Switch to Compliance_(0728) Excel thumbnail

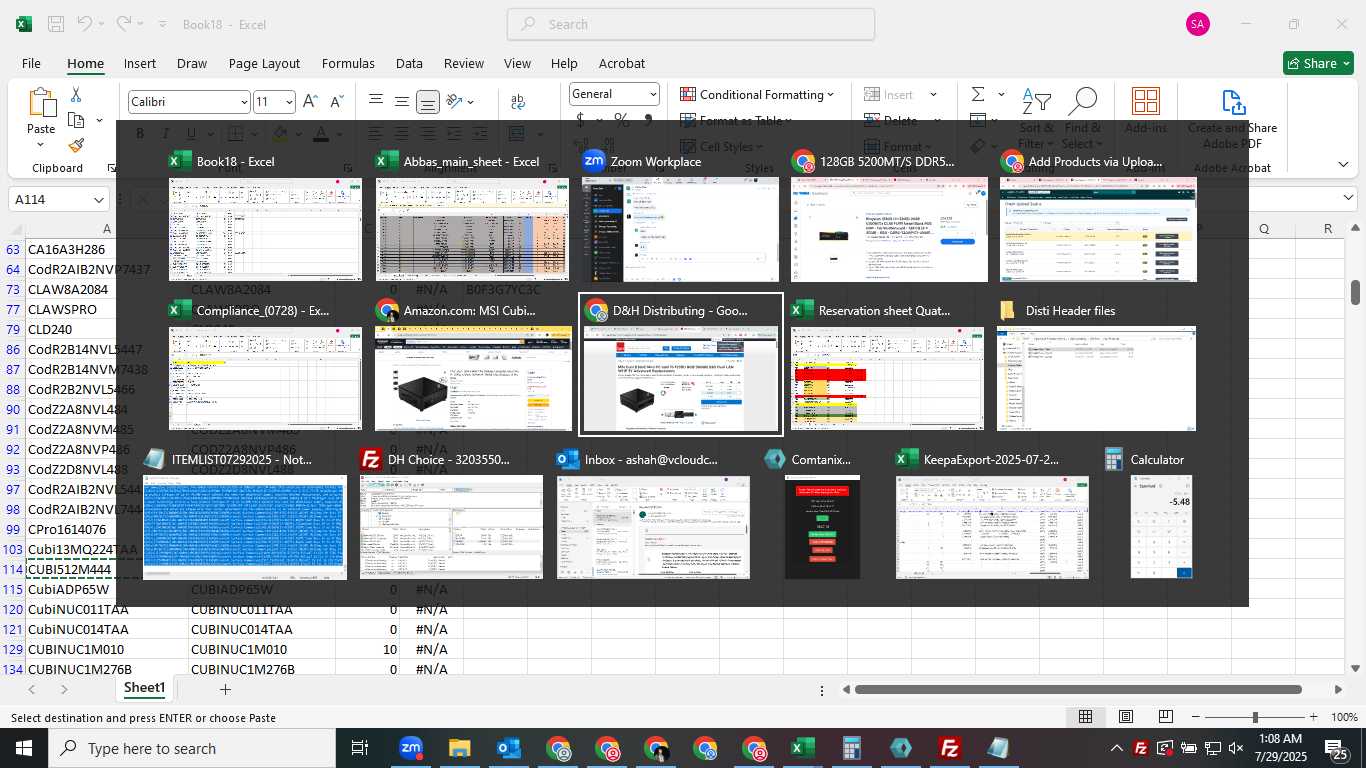(265, 378)
